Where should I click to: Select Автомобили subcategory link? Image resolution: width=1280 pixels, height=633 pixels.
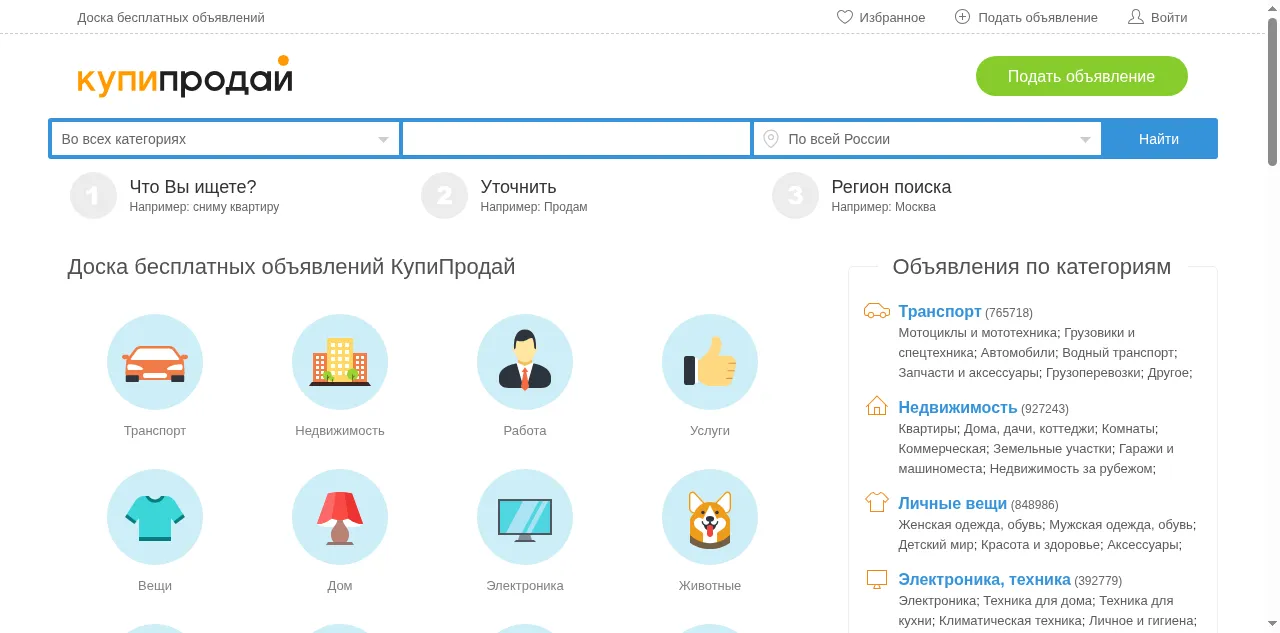pyautogui.click(x=1017, y=352)
